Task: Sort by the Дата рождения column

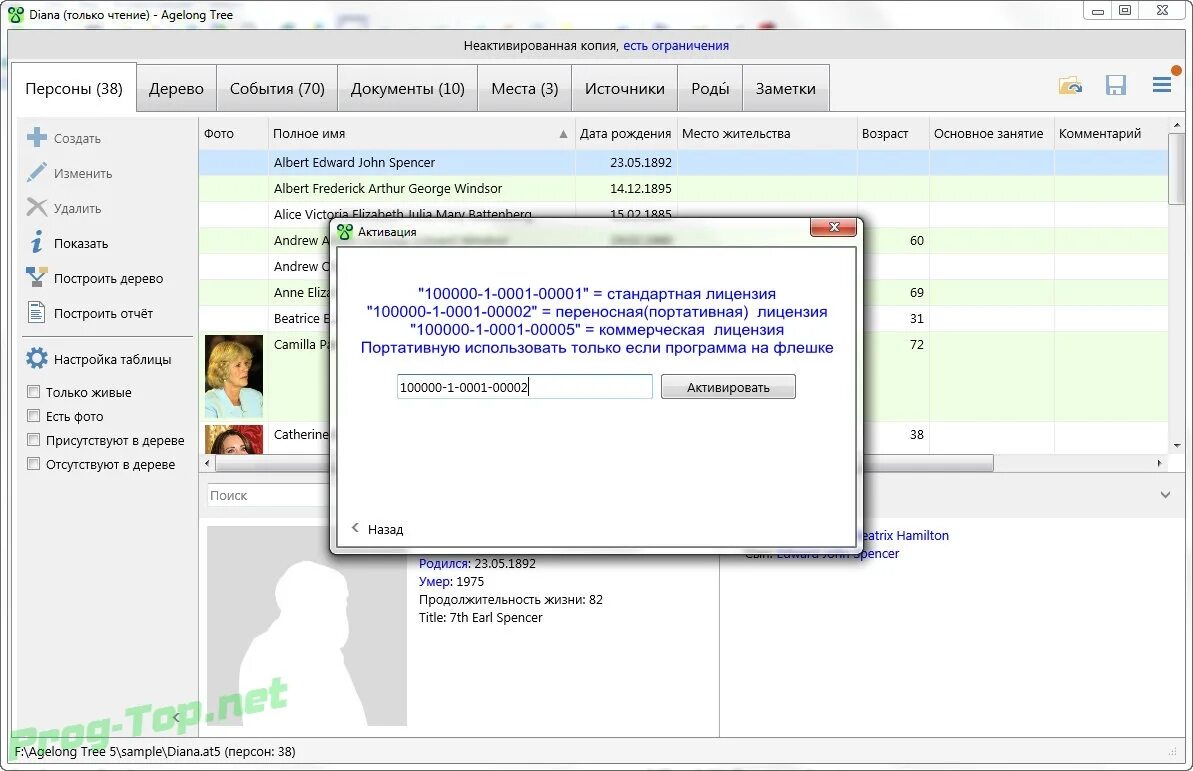Action: (625, 133)
